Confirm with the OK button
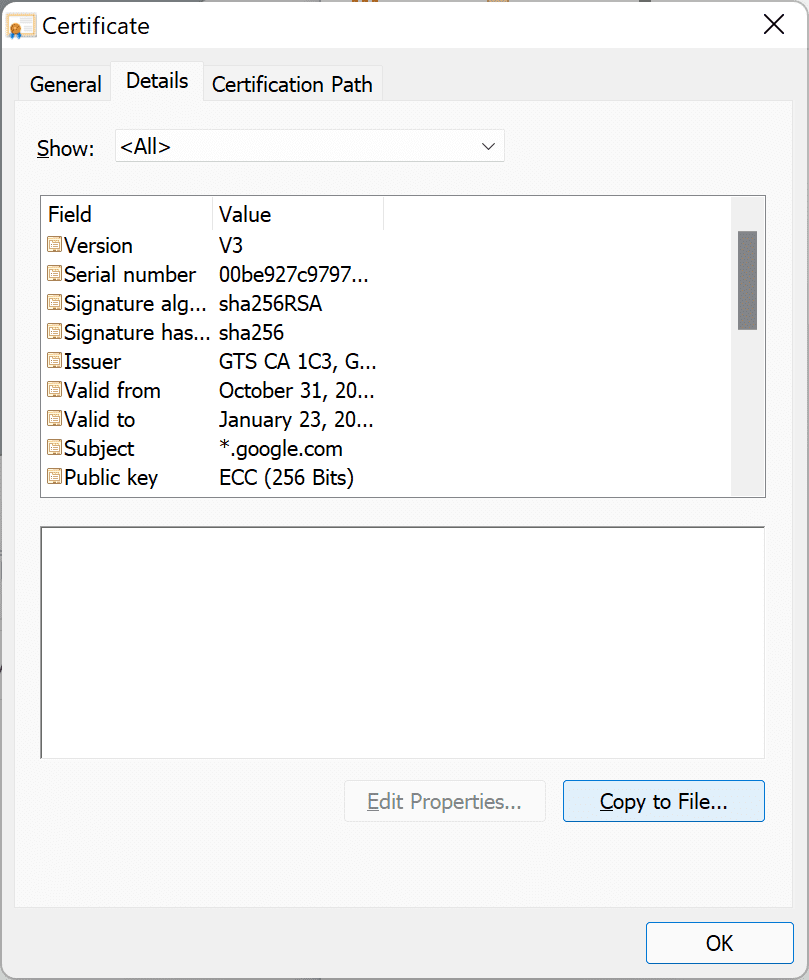Image resolution: width=809 pixels, height=980 pixels. pyautogui.click(x=720, y=942)
